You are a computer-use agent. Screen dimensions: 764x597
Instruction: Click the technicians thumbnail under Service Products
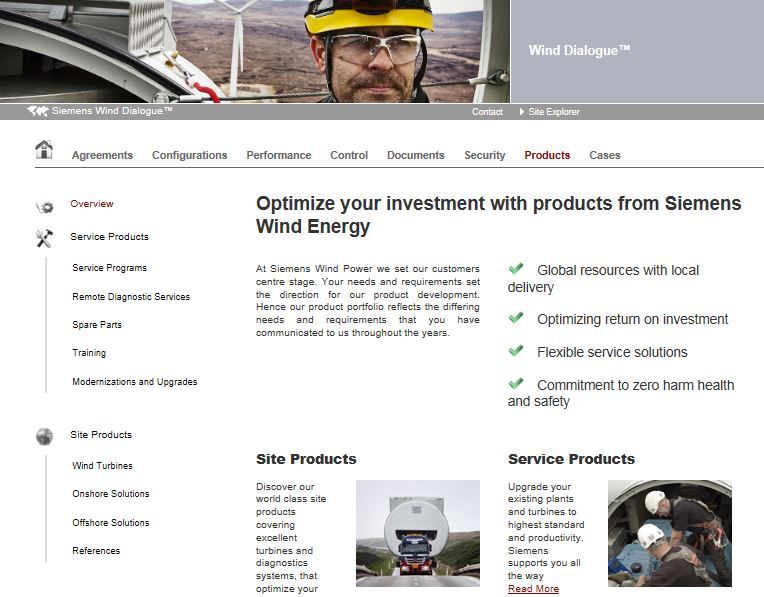670,533
